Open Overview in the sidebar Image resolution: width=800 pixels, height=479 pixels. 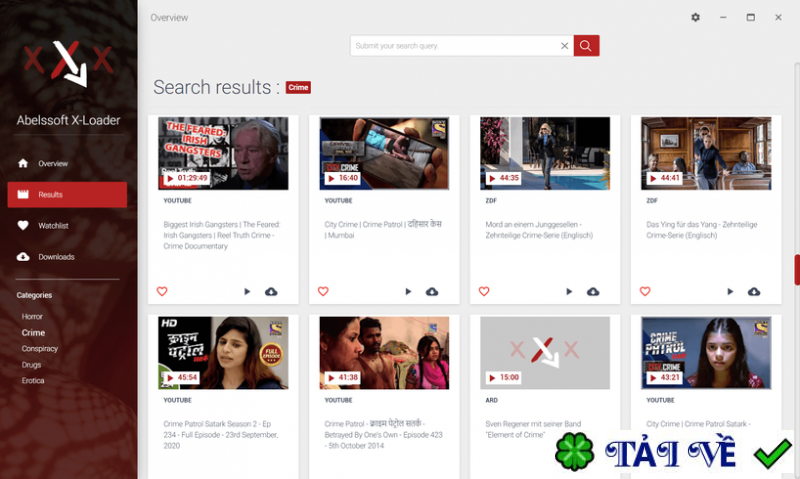coord(67,164)
